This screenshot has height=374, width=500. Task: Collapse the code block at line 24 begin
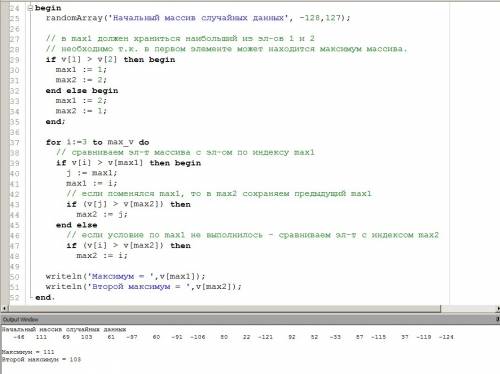(30, 8)
